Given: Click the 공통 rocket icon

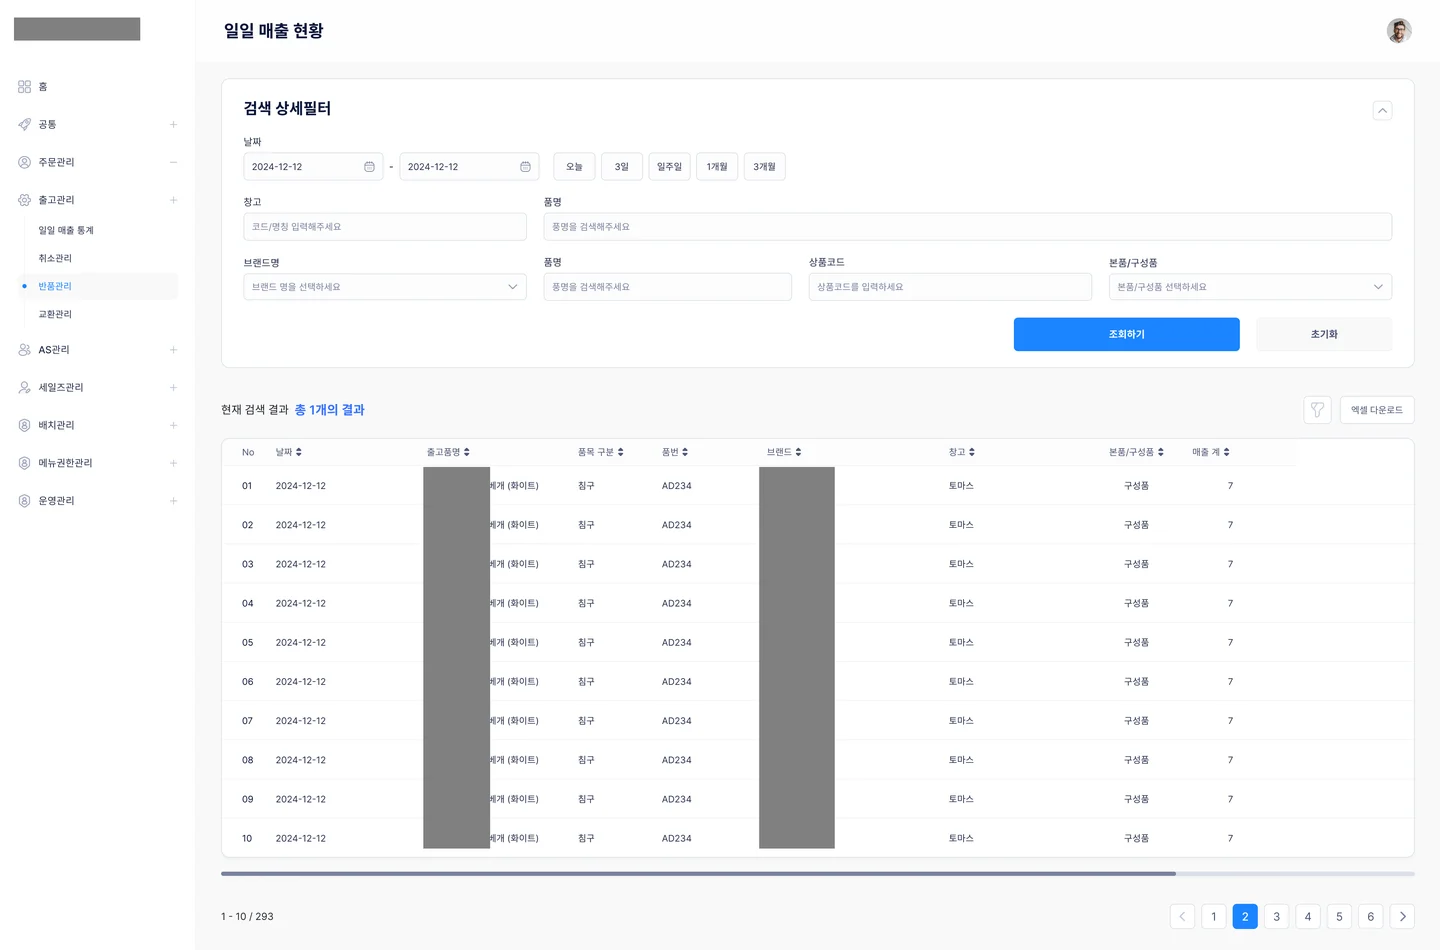Looking at the screenshot, I should pyautogui.click(x=24, y=124).
